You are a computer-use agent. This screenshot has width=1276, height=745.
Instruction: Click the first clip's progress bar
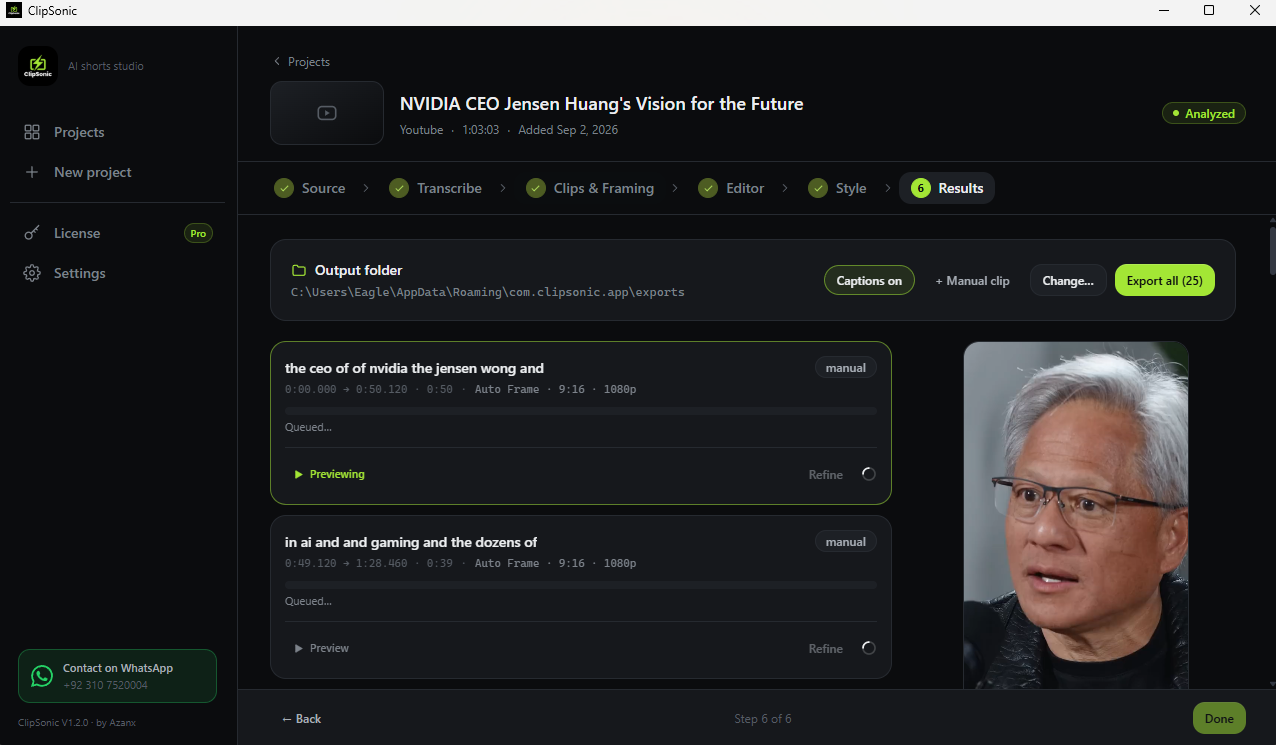[581, 410]
